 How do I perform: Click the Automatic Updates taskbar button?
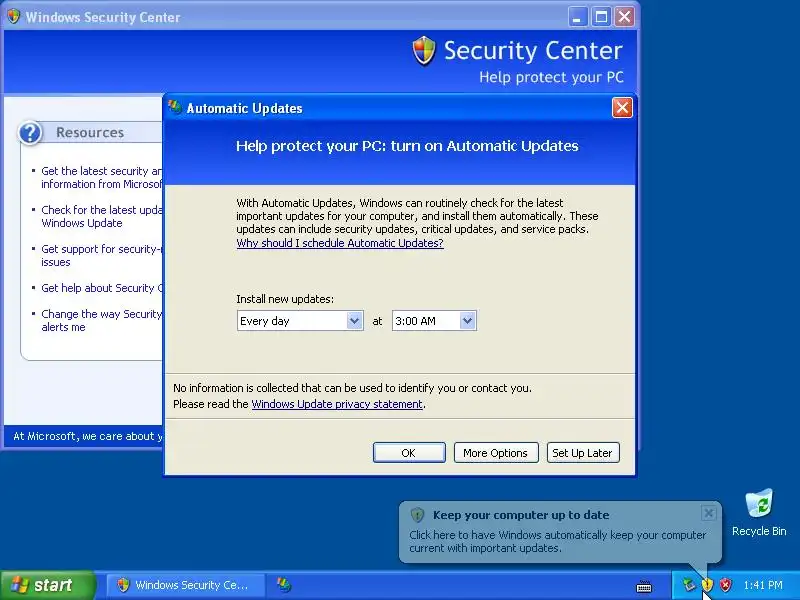284,585
